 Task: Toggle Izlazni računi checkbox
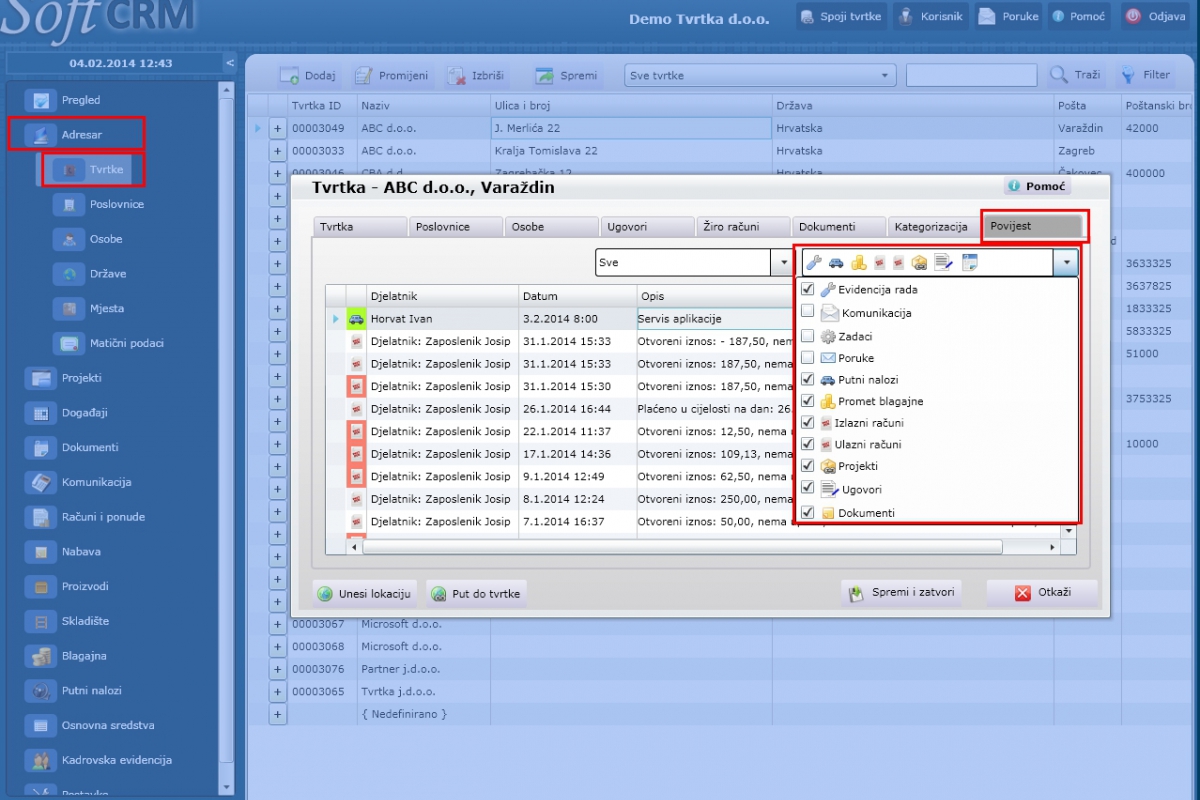(x=808, y=422)
